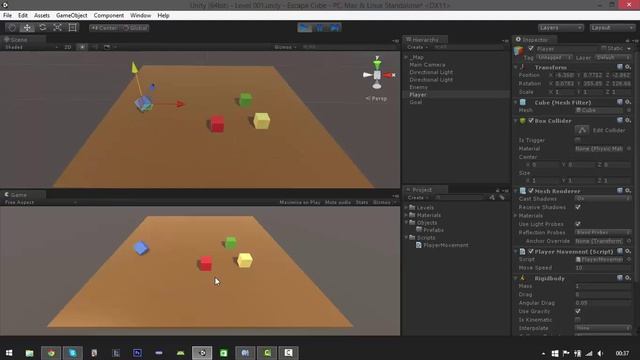Screen dimensions: 640x360
Task: Open the Component menu
Action: (109, 16)
